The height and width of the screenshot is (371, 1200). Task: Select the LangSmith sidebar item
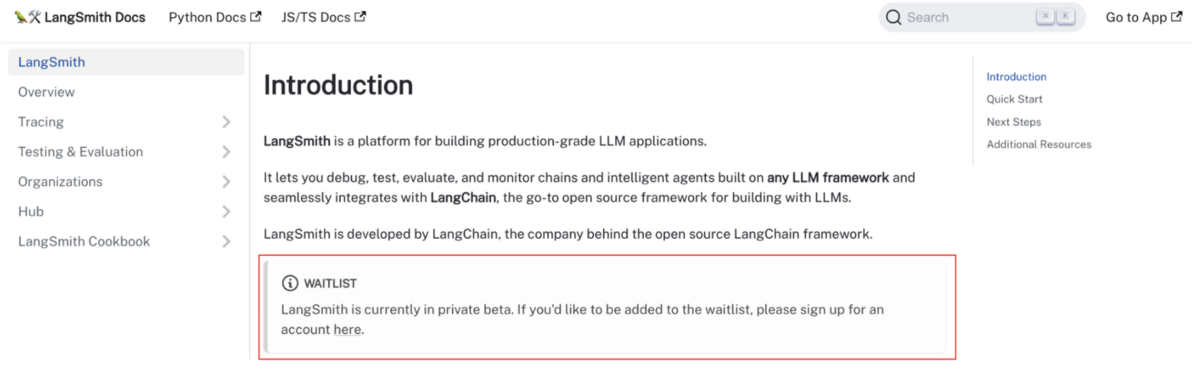click(x=126, y=62)
